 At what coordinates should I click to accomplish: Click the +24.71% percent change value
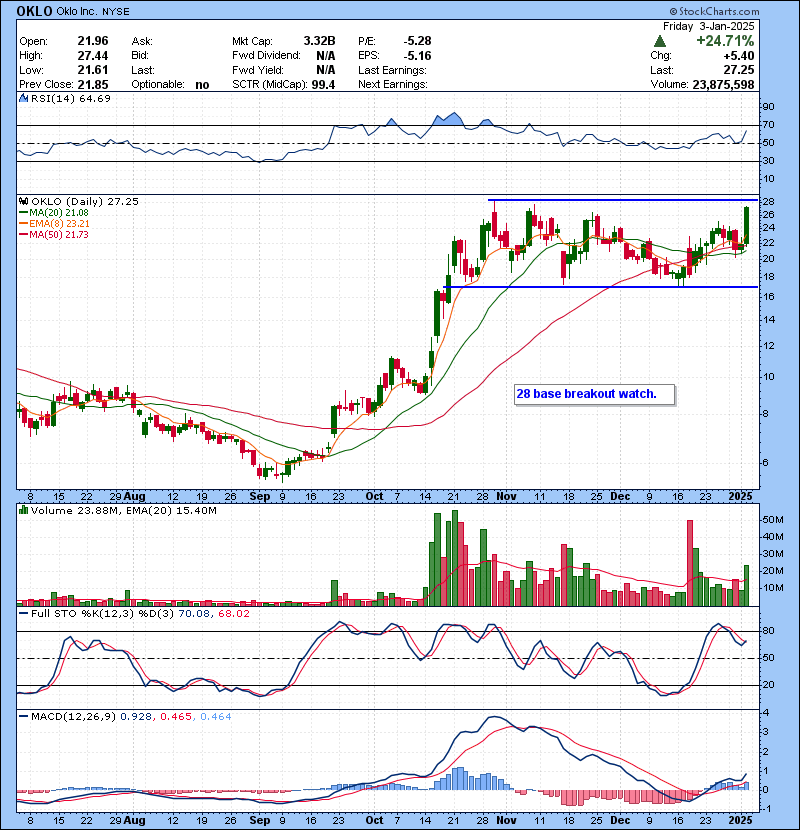point(725,41)
